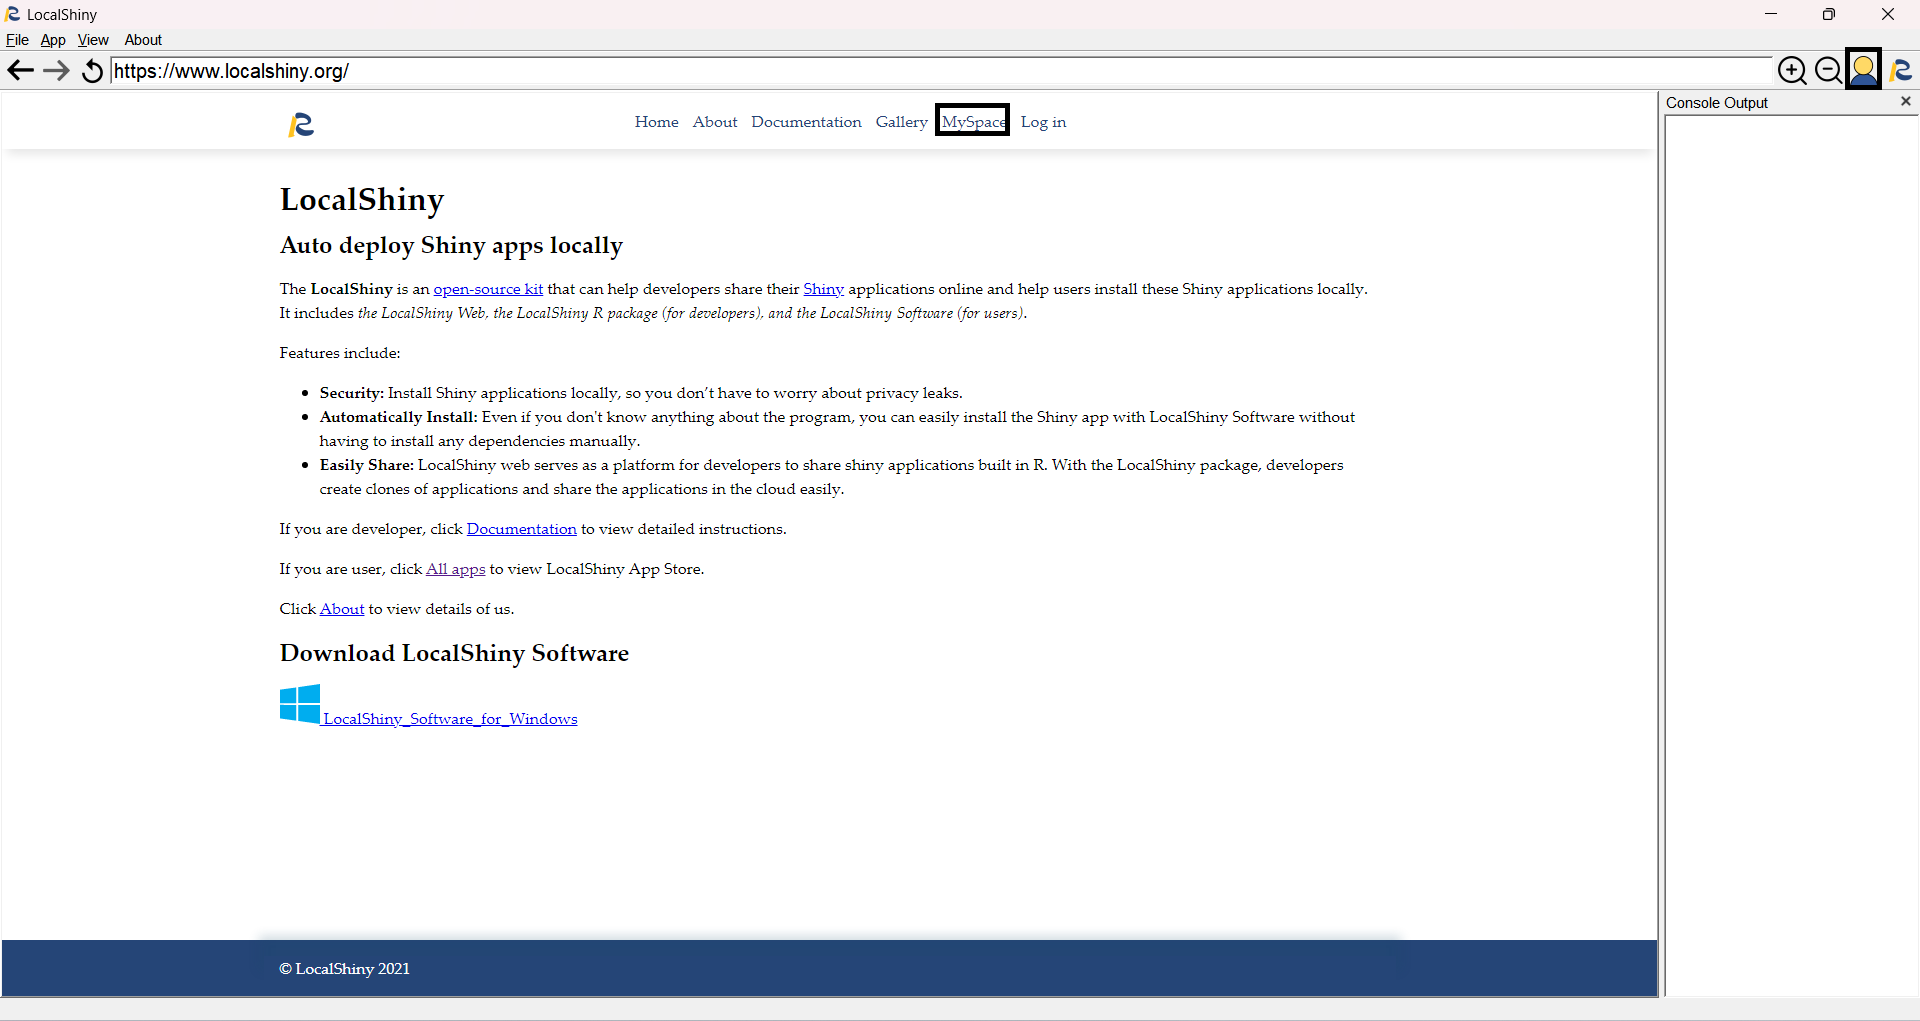
Task: Open the Gallery page
Action: [x=901, y=122]
